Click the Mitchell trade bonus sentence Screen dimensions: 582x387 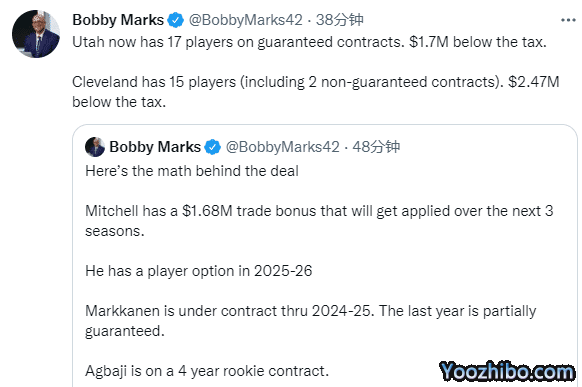point(319,221)
